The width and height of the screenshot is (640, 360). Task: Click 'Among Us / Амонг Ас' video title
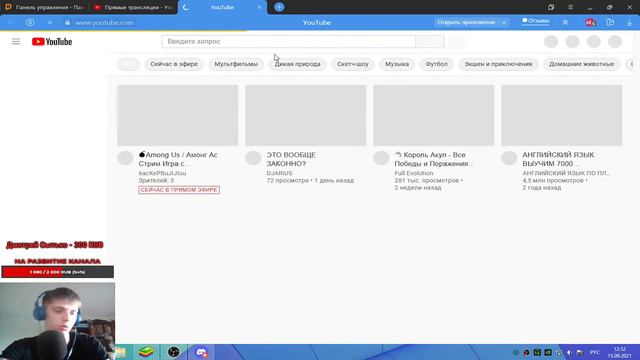(x=178, y=159)
